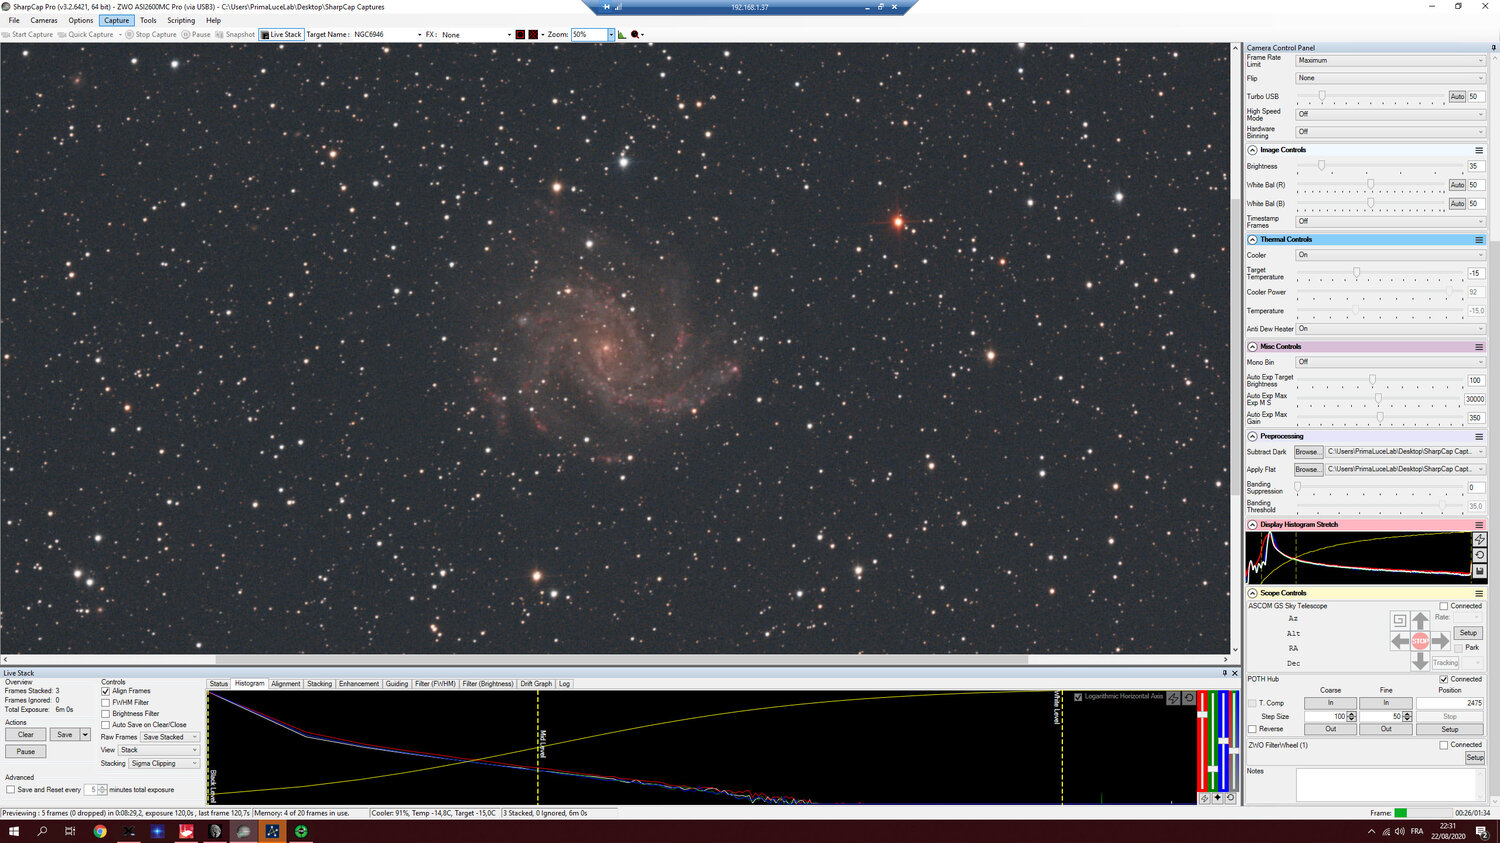The height and width of the screenshot is (843, 1500).
Task: Open the Zoom level dropdown
Action: coord(611,35)
